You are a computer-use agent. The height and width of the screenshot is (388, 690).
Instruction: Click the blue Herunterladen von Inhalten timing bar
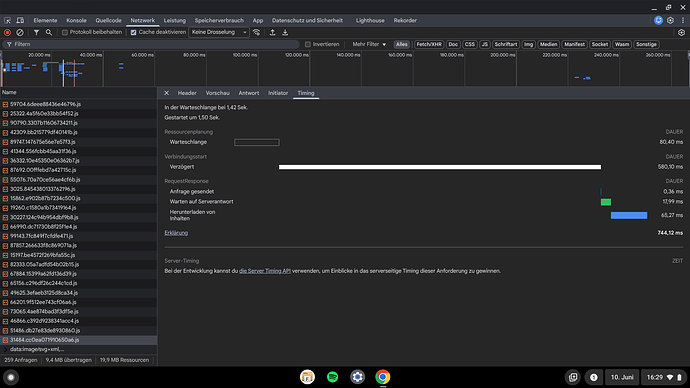pos(629,215)
